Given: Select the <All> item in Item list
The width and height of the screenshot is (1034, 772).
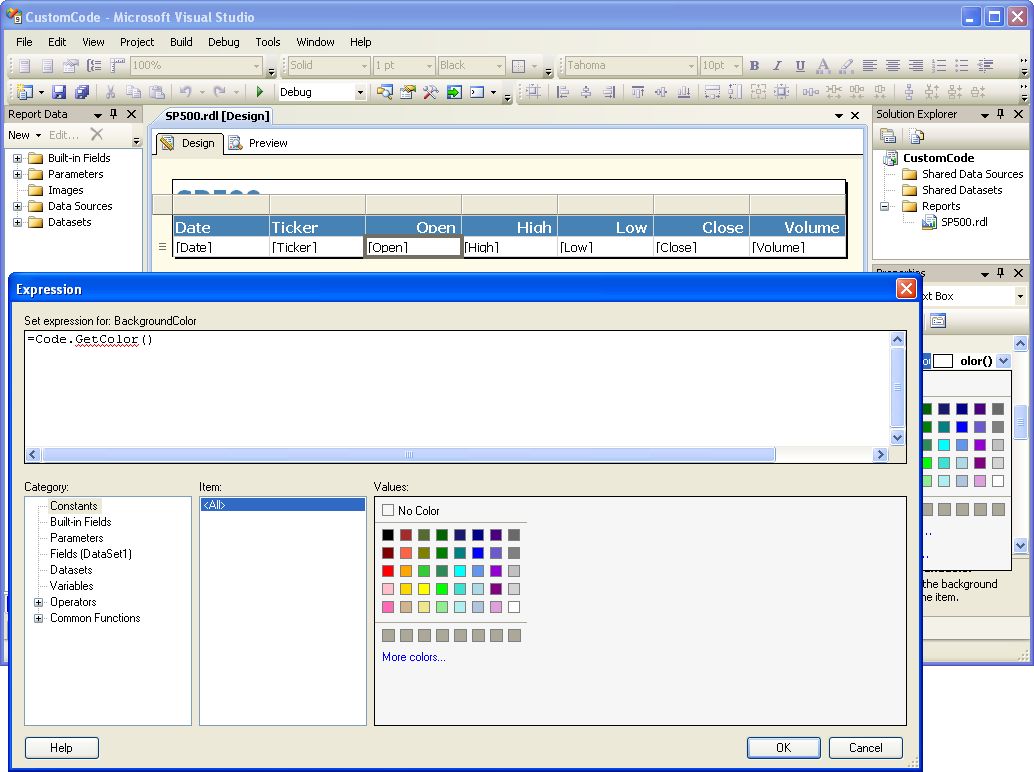Looking at the screenshot, I should pos(282,505).
